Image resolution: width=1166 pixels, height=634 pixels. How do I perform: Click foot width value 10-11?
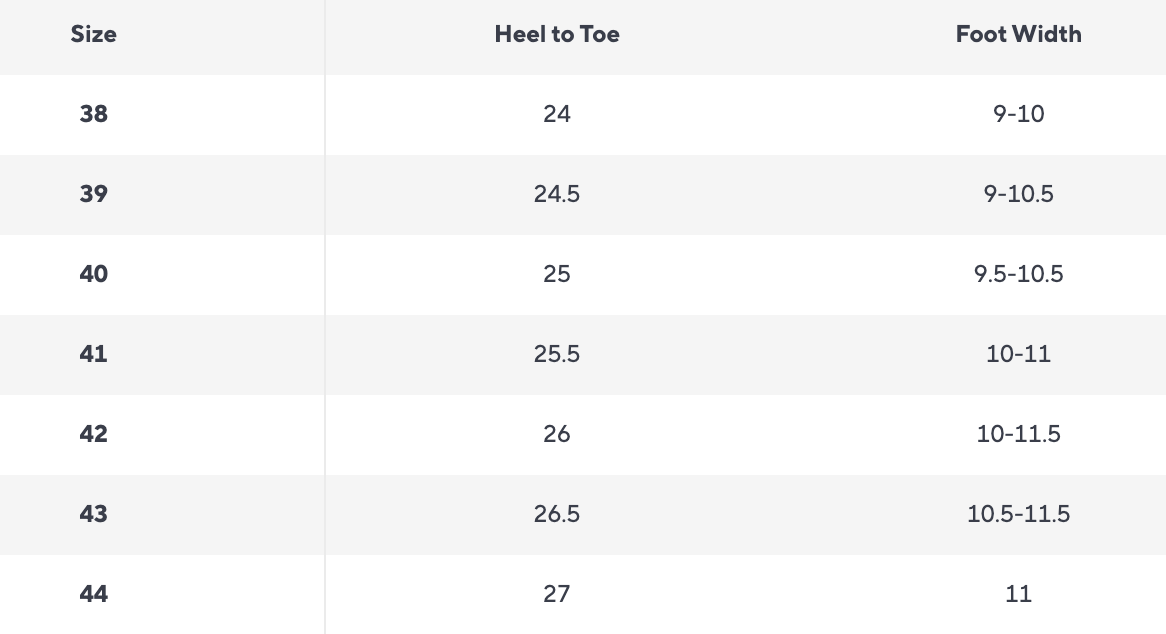1018,354
